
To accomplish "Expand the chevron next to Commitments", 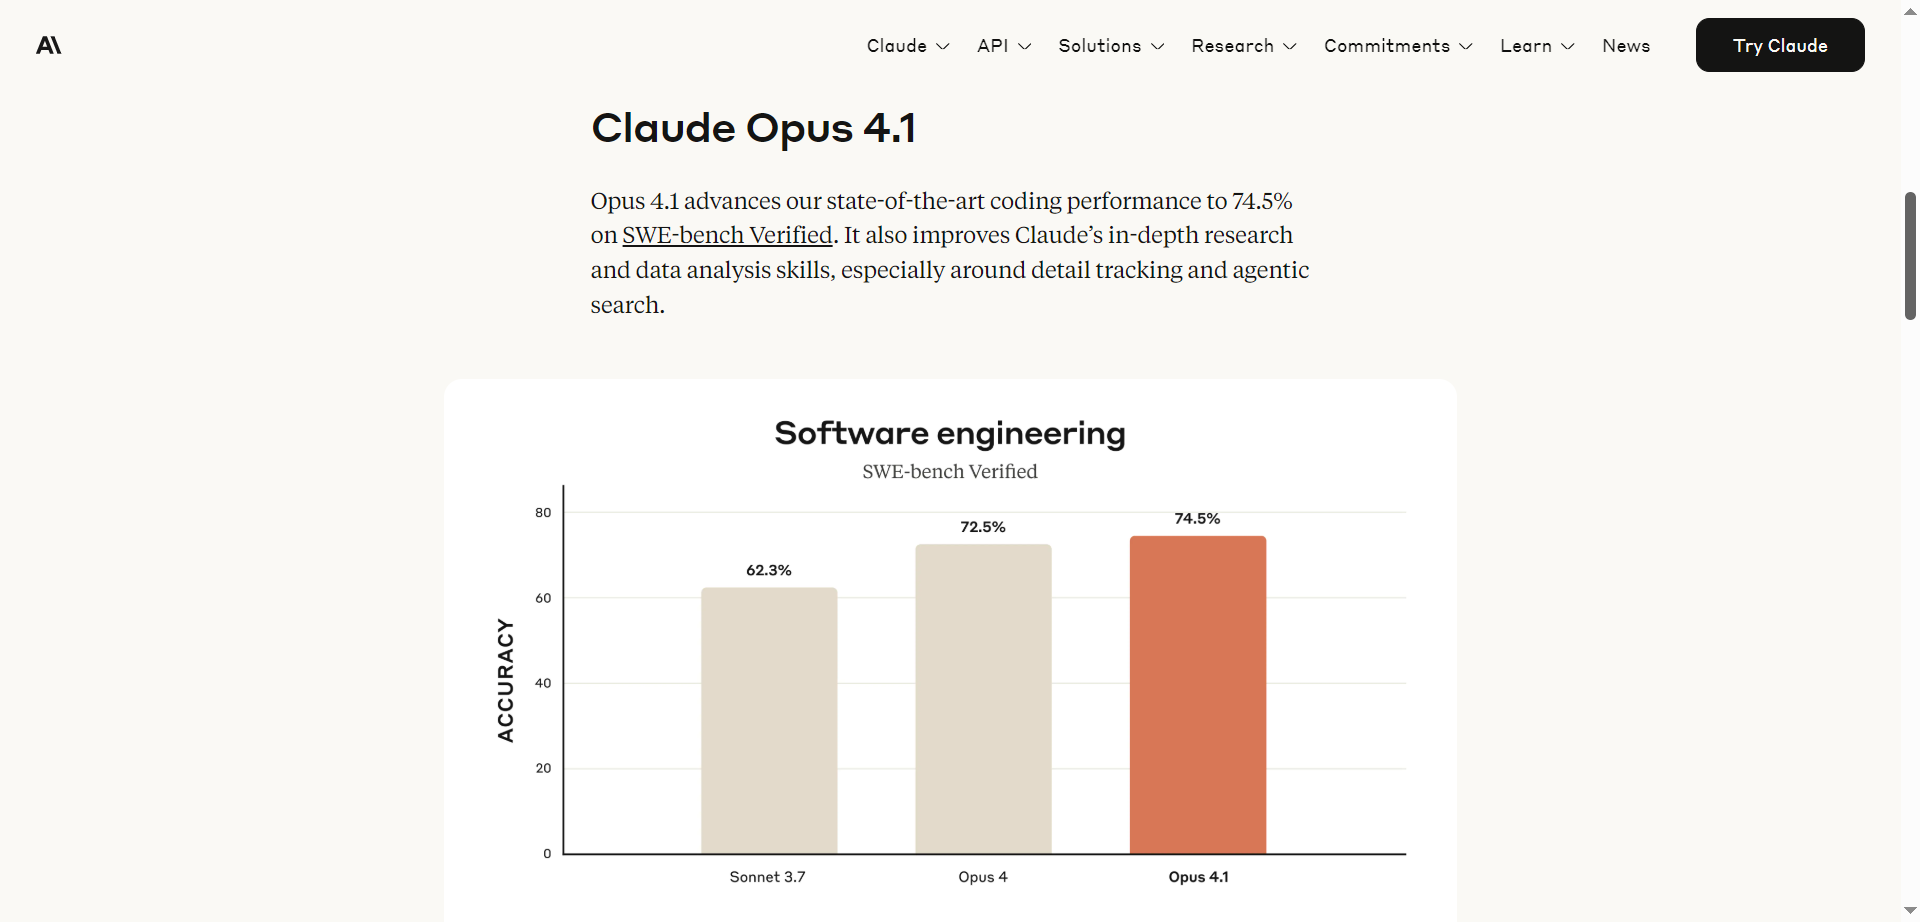I will (x=1465, y=46).
